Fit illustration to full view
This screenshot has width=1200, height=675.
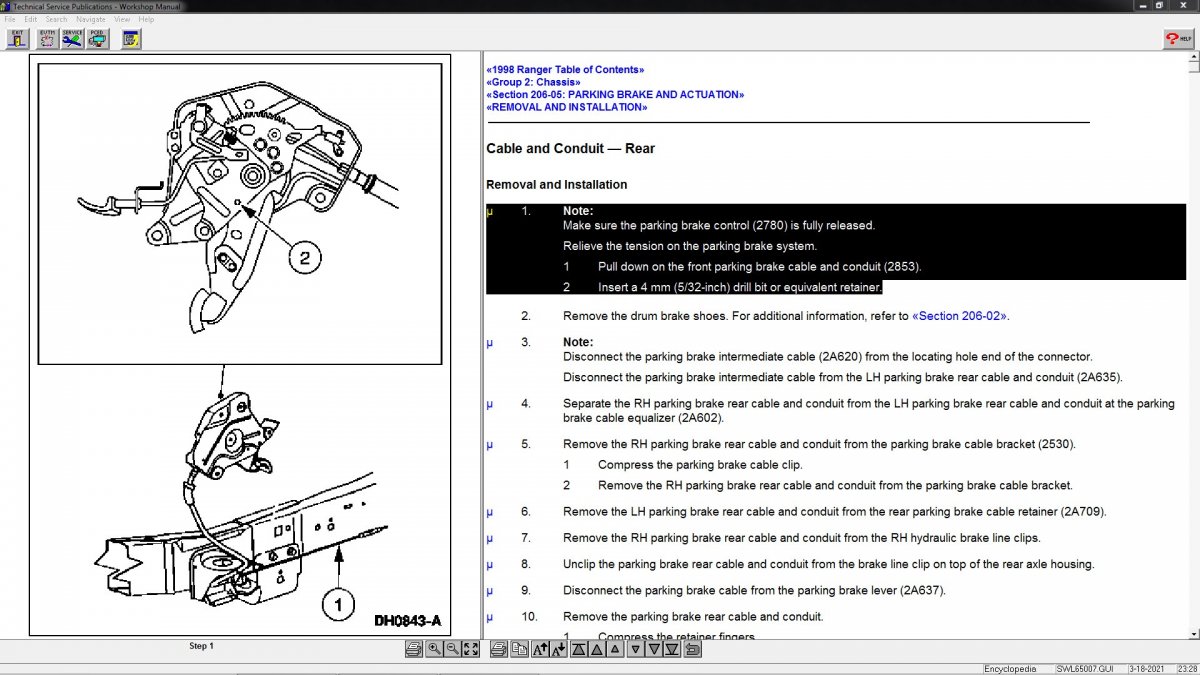[x=471, y=649]
